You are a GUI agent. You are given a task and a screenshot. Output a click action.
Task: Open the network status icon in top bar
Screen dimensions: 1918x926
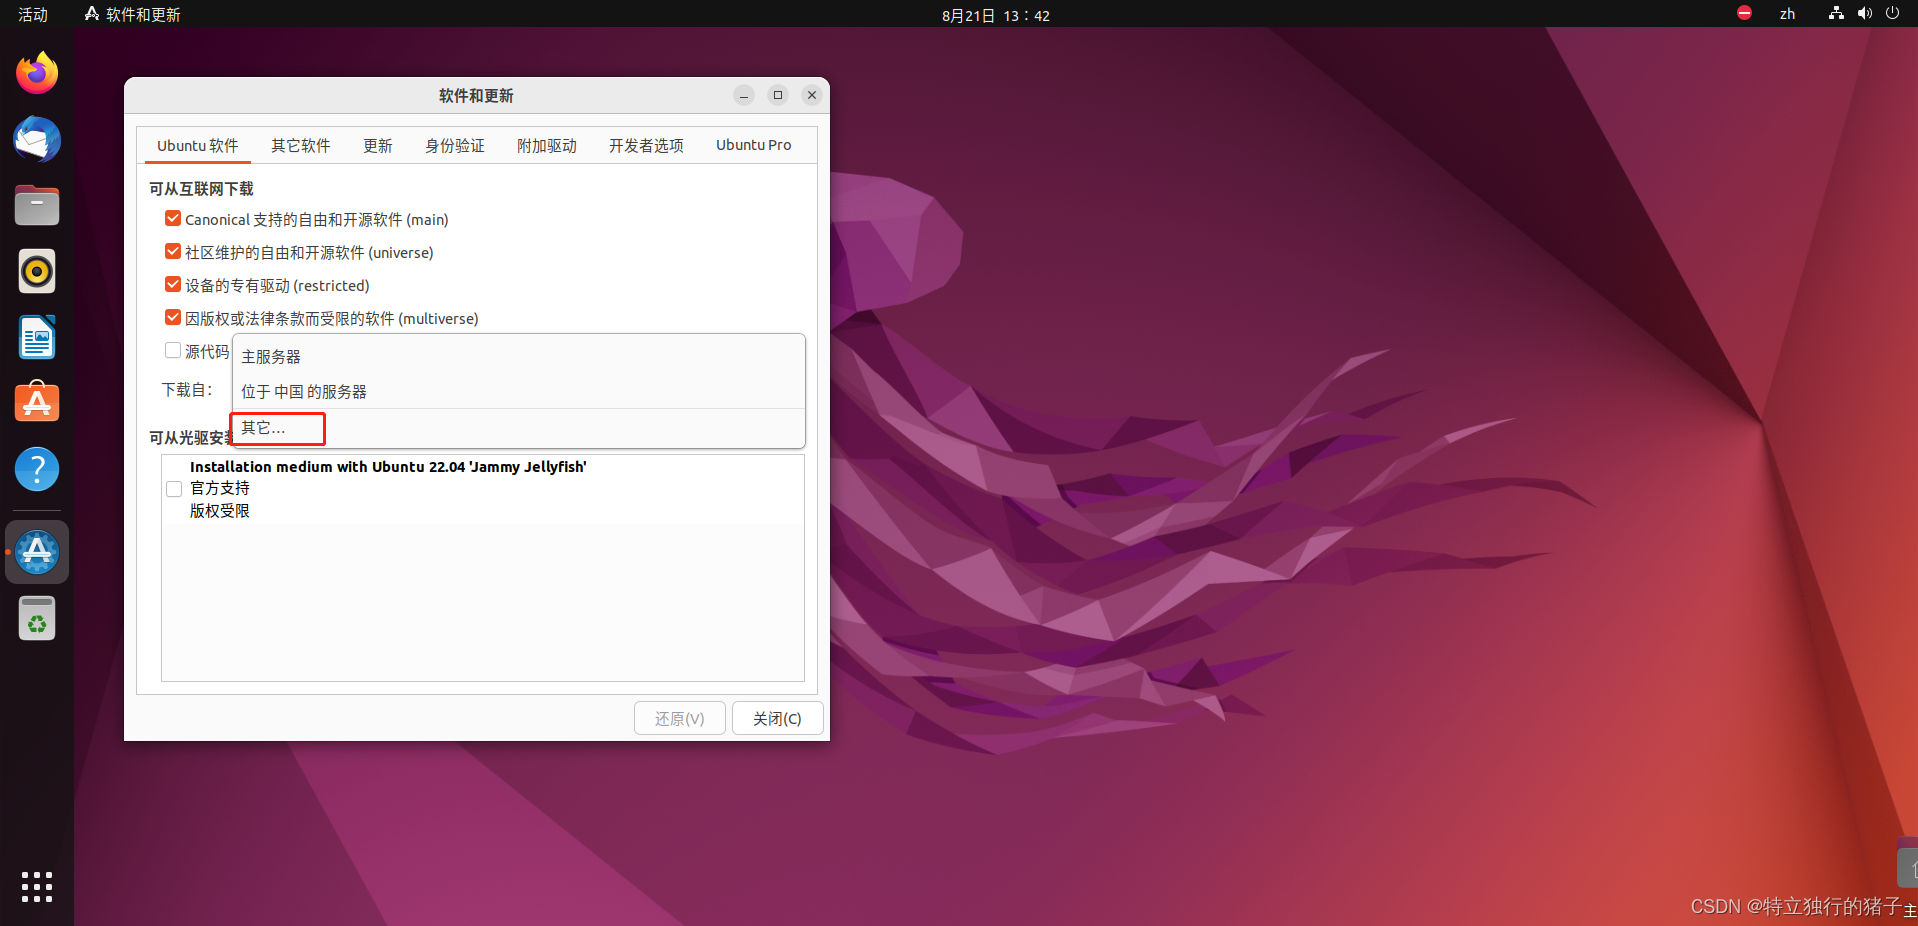1836,13
